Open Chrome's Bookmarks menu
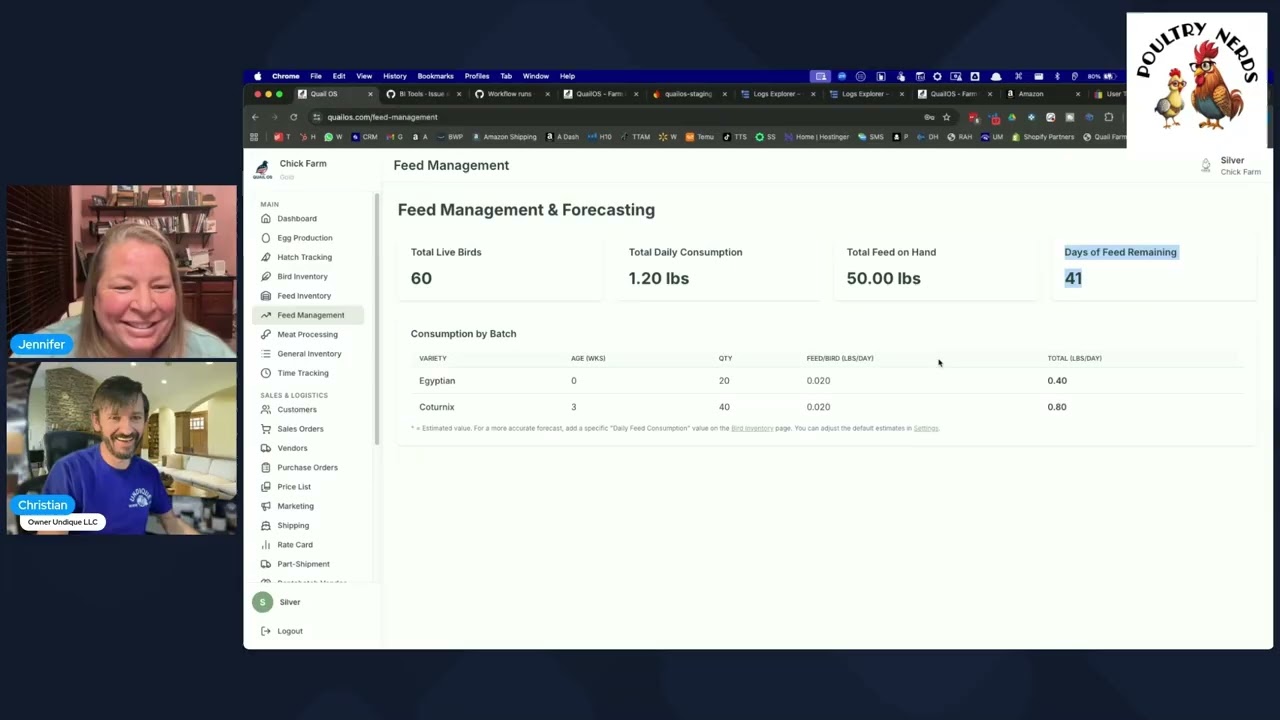This screenshot has width=1280, height=720. 436,76
